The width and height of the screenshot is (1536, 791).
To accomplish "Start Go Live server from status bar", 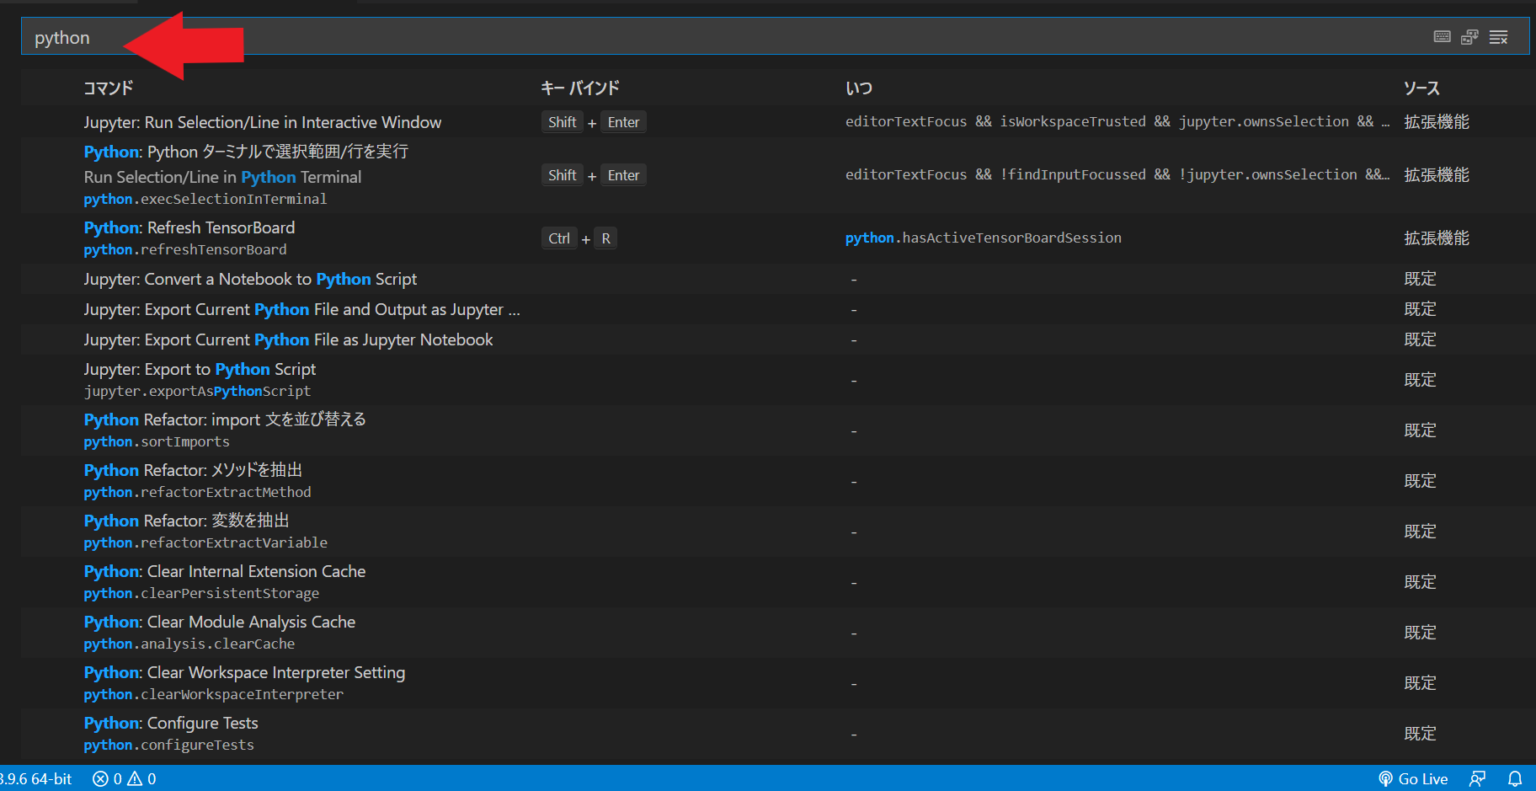I will [x=1413, y=779].
